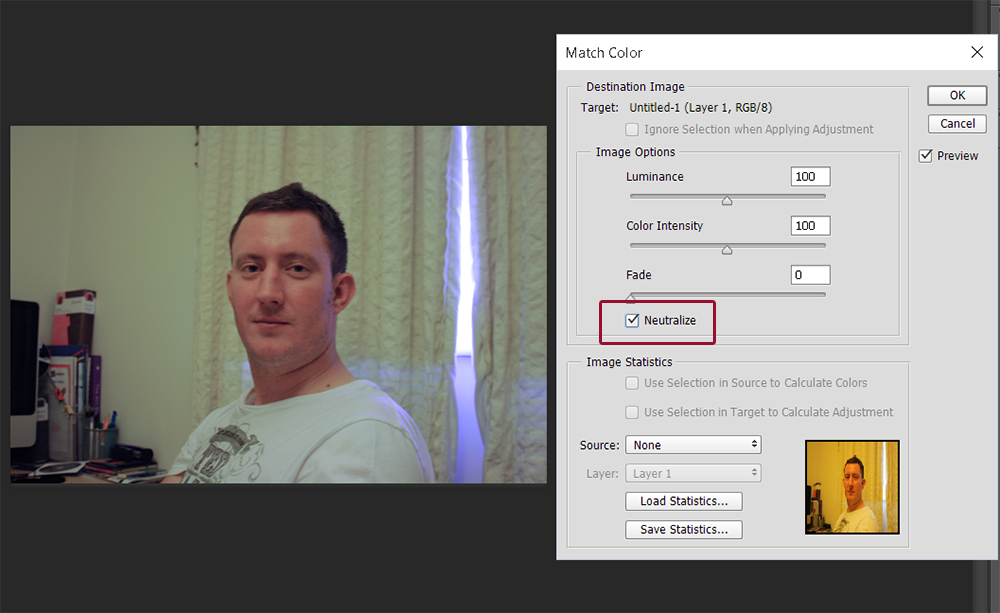Viewport: 1000px width, 613px height.
Task: Close the Match Color dialog
Action: point(977,52)
